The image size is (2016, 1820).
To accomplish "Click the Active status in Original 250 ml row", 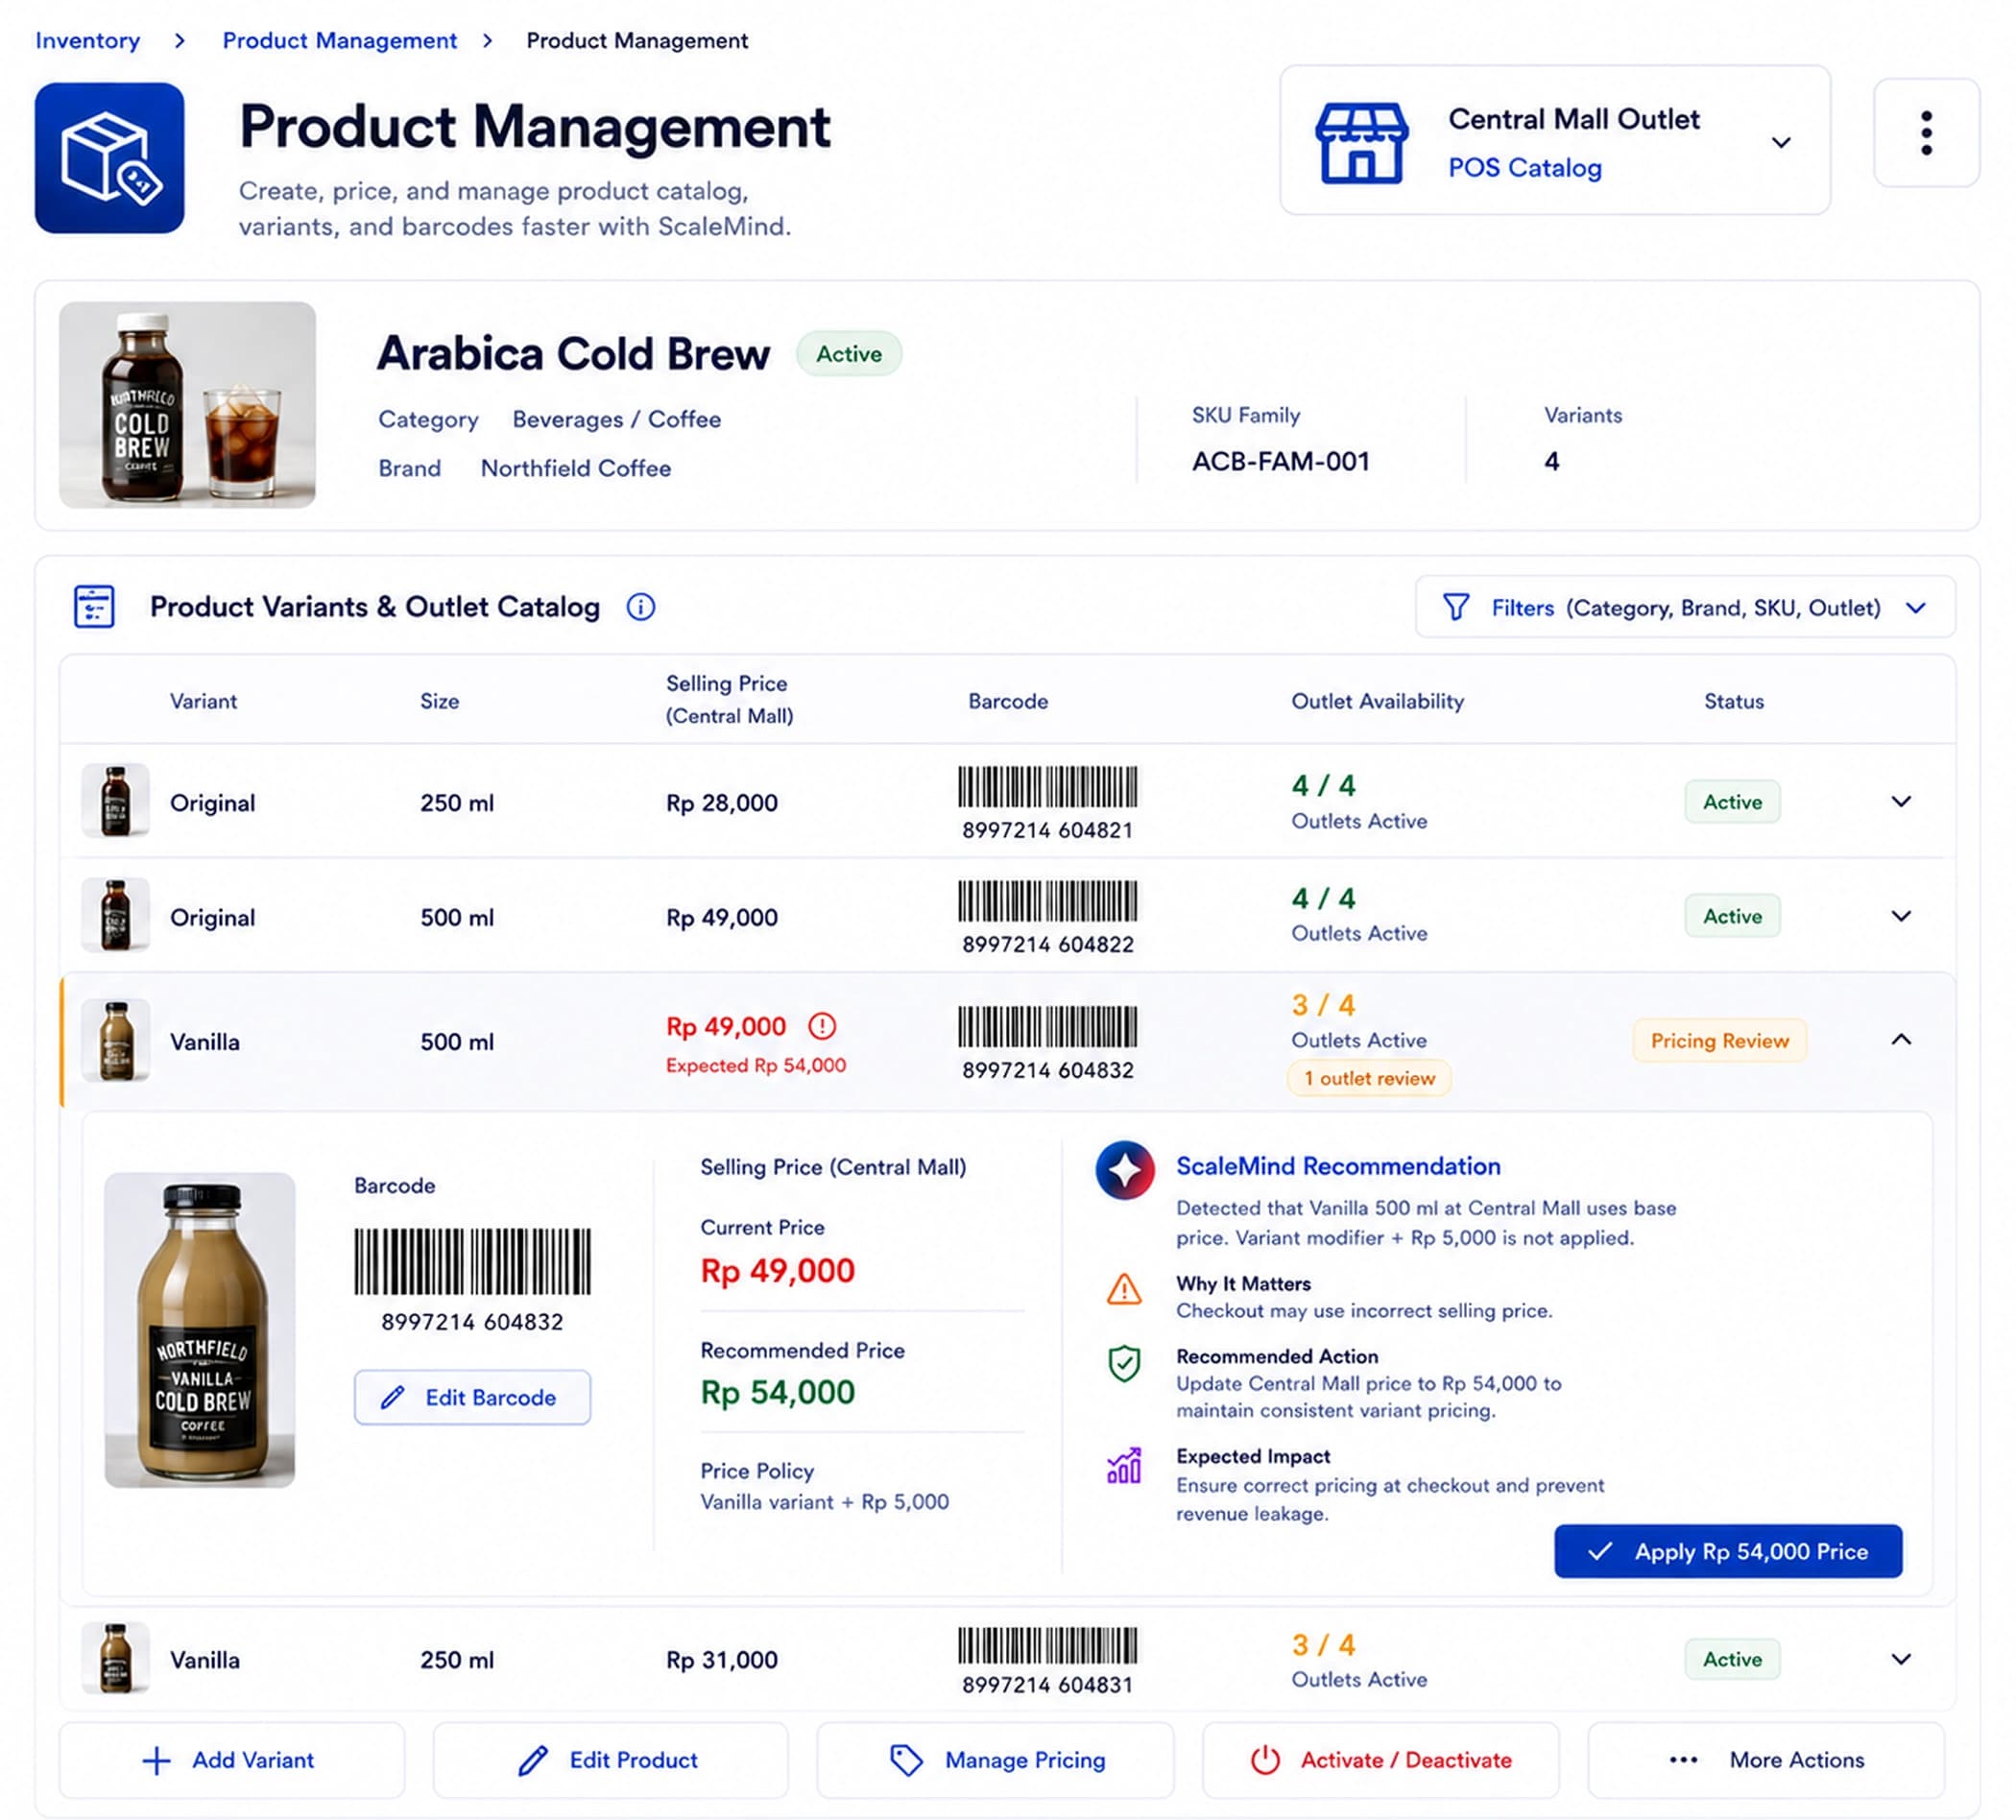I will point(1732,802).
